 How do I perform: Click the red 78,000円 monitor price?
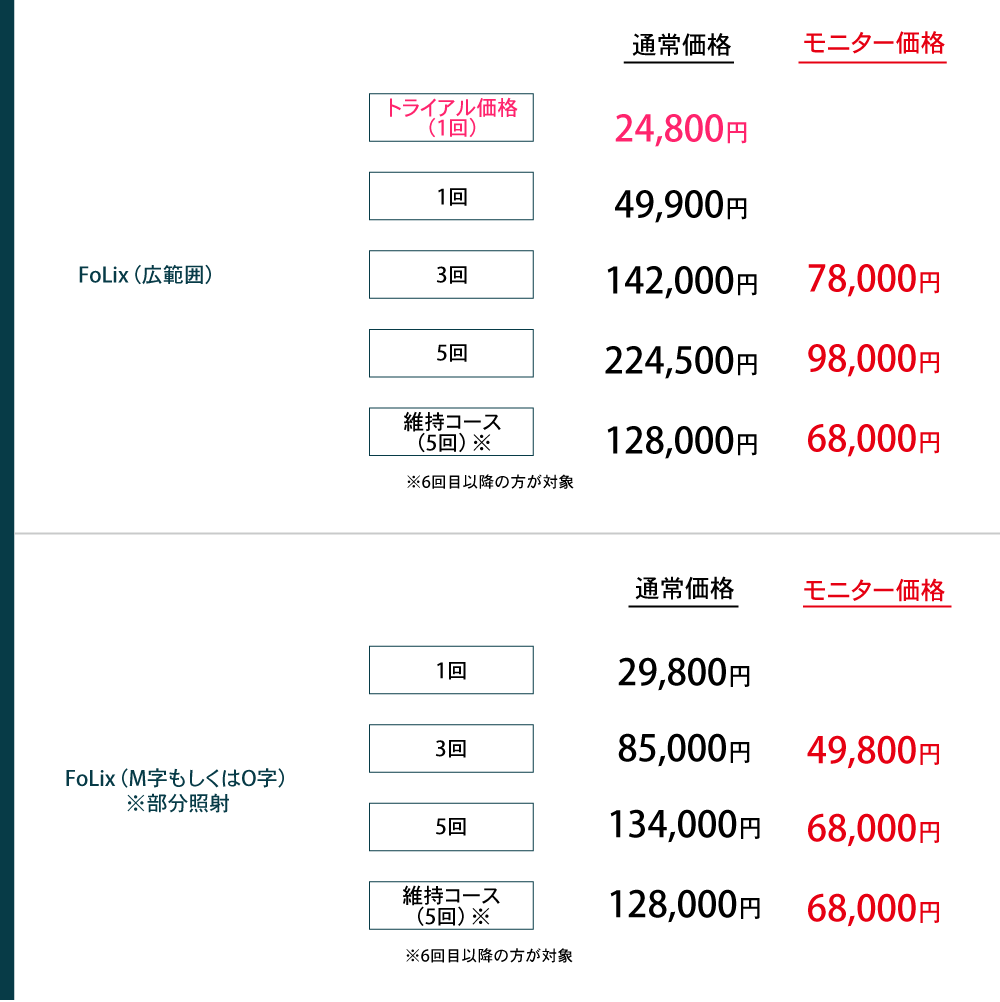tap(873, 280)
